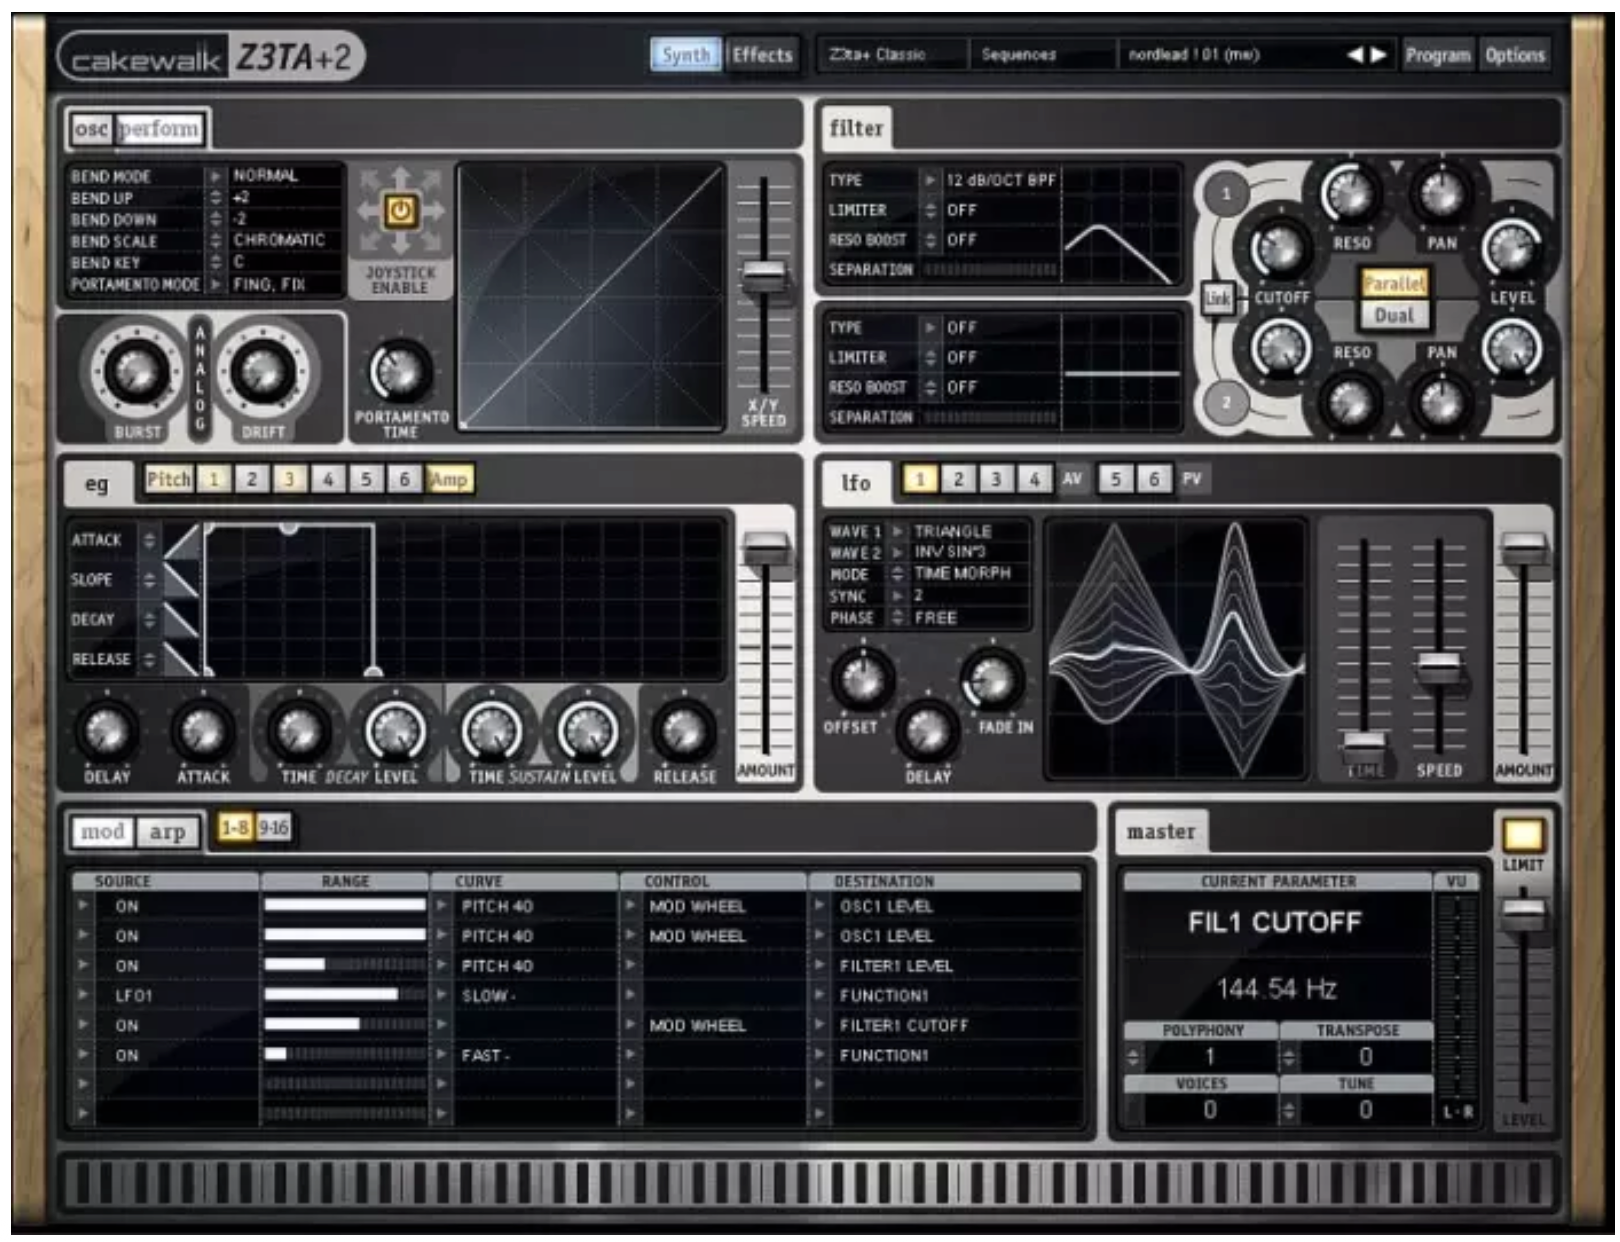Click the Polyphony value stepper
Image resolution: width=1620 pixels, height=1242 pixels.
click(x=1133, y=1056)
